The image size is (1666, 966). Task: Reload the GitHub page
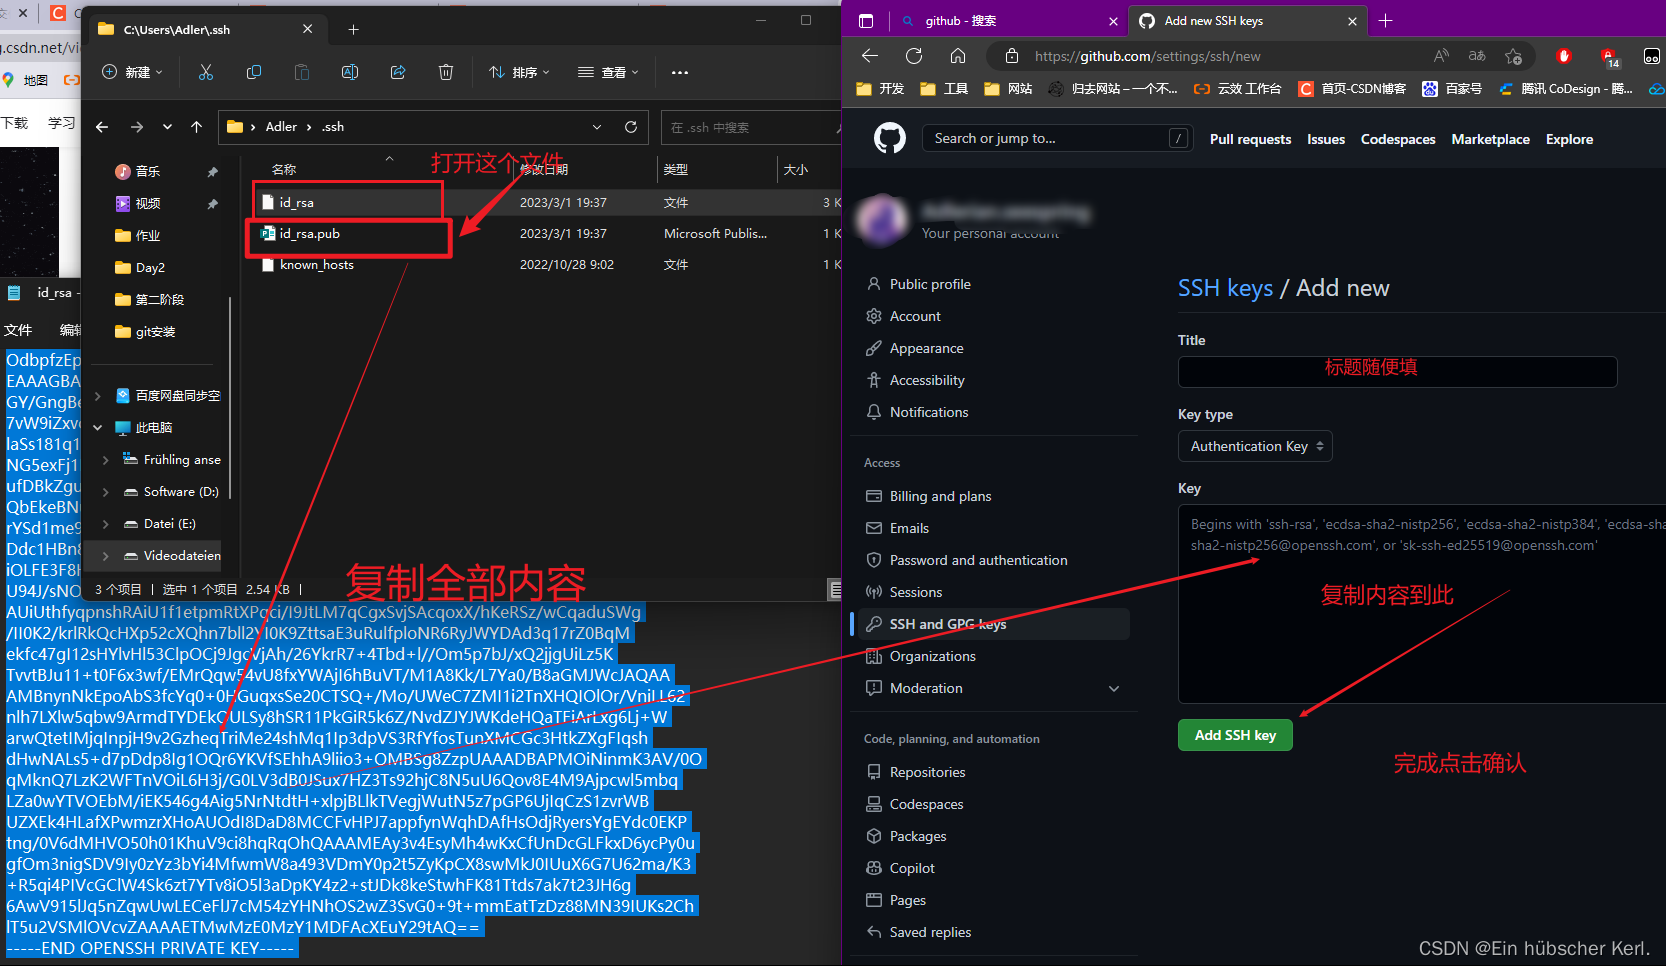914,56
